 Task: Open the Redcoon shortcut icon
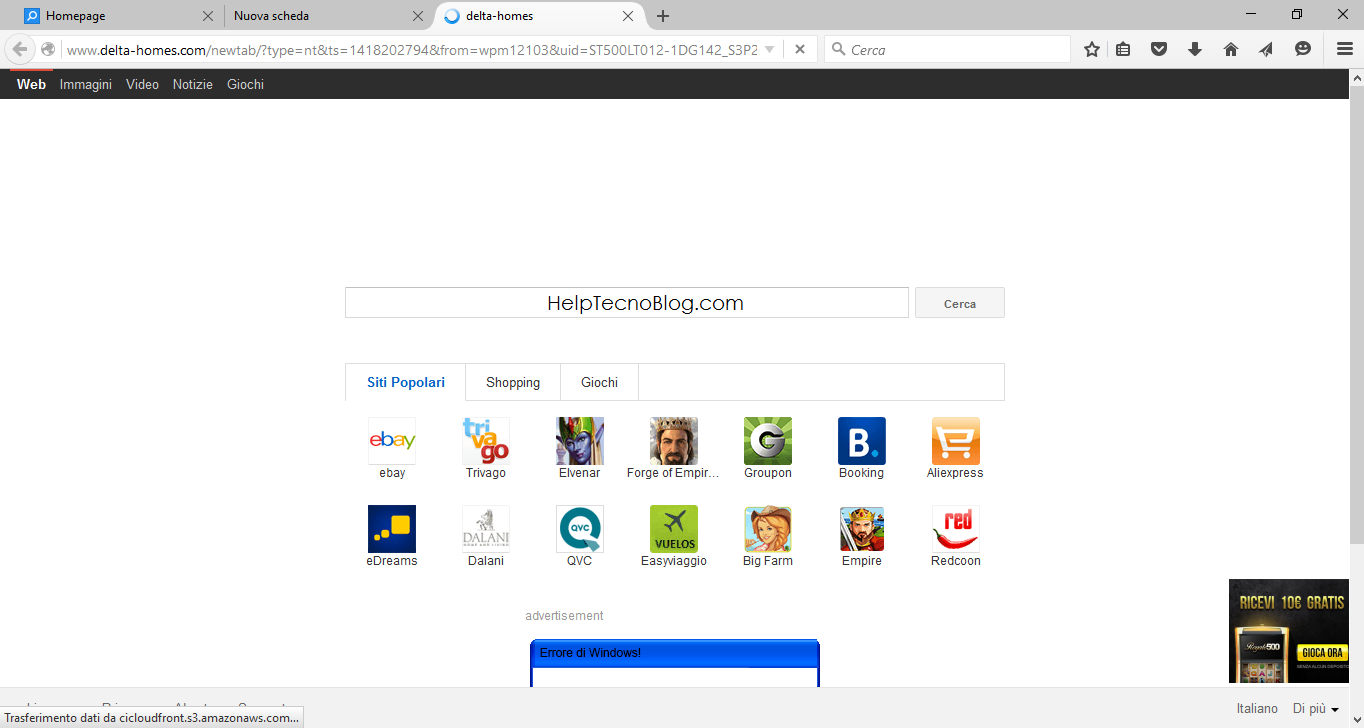(x=956, y=529)
